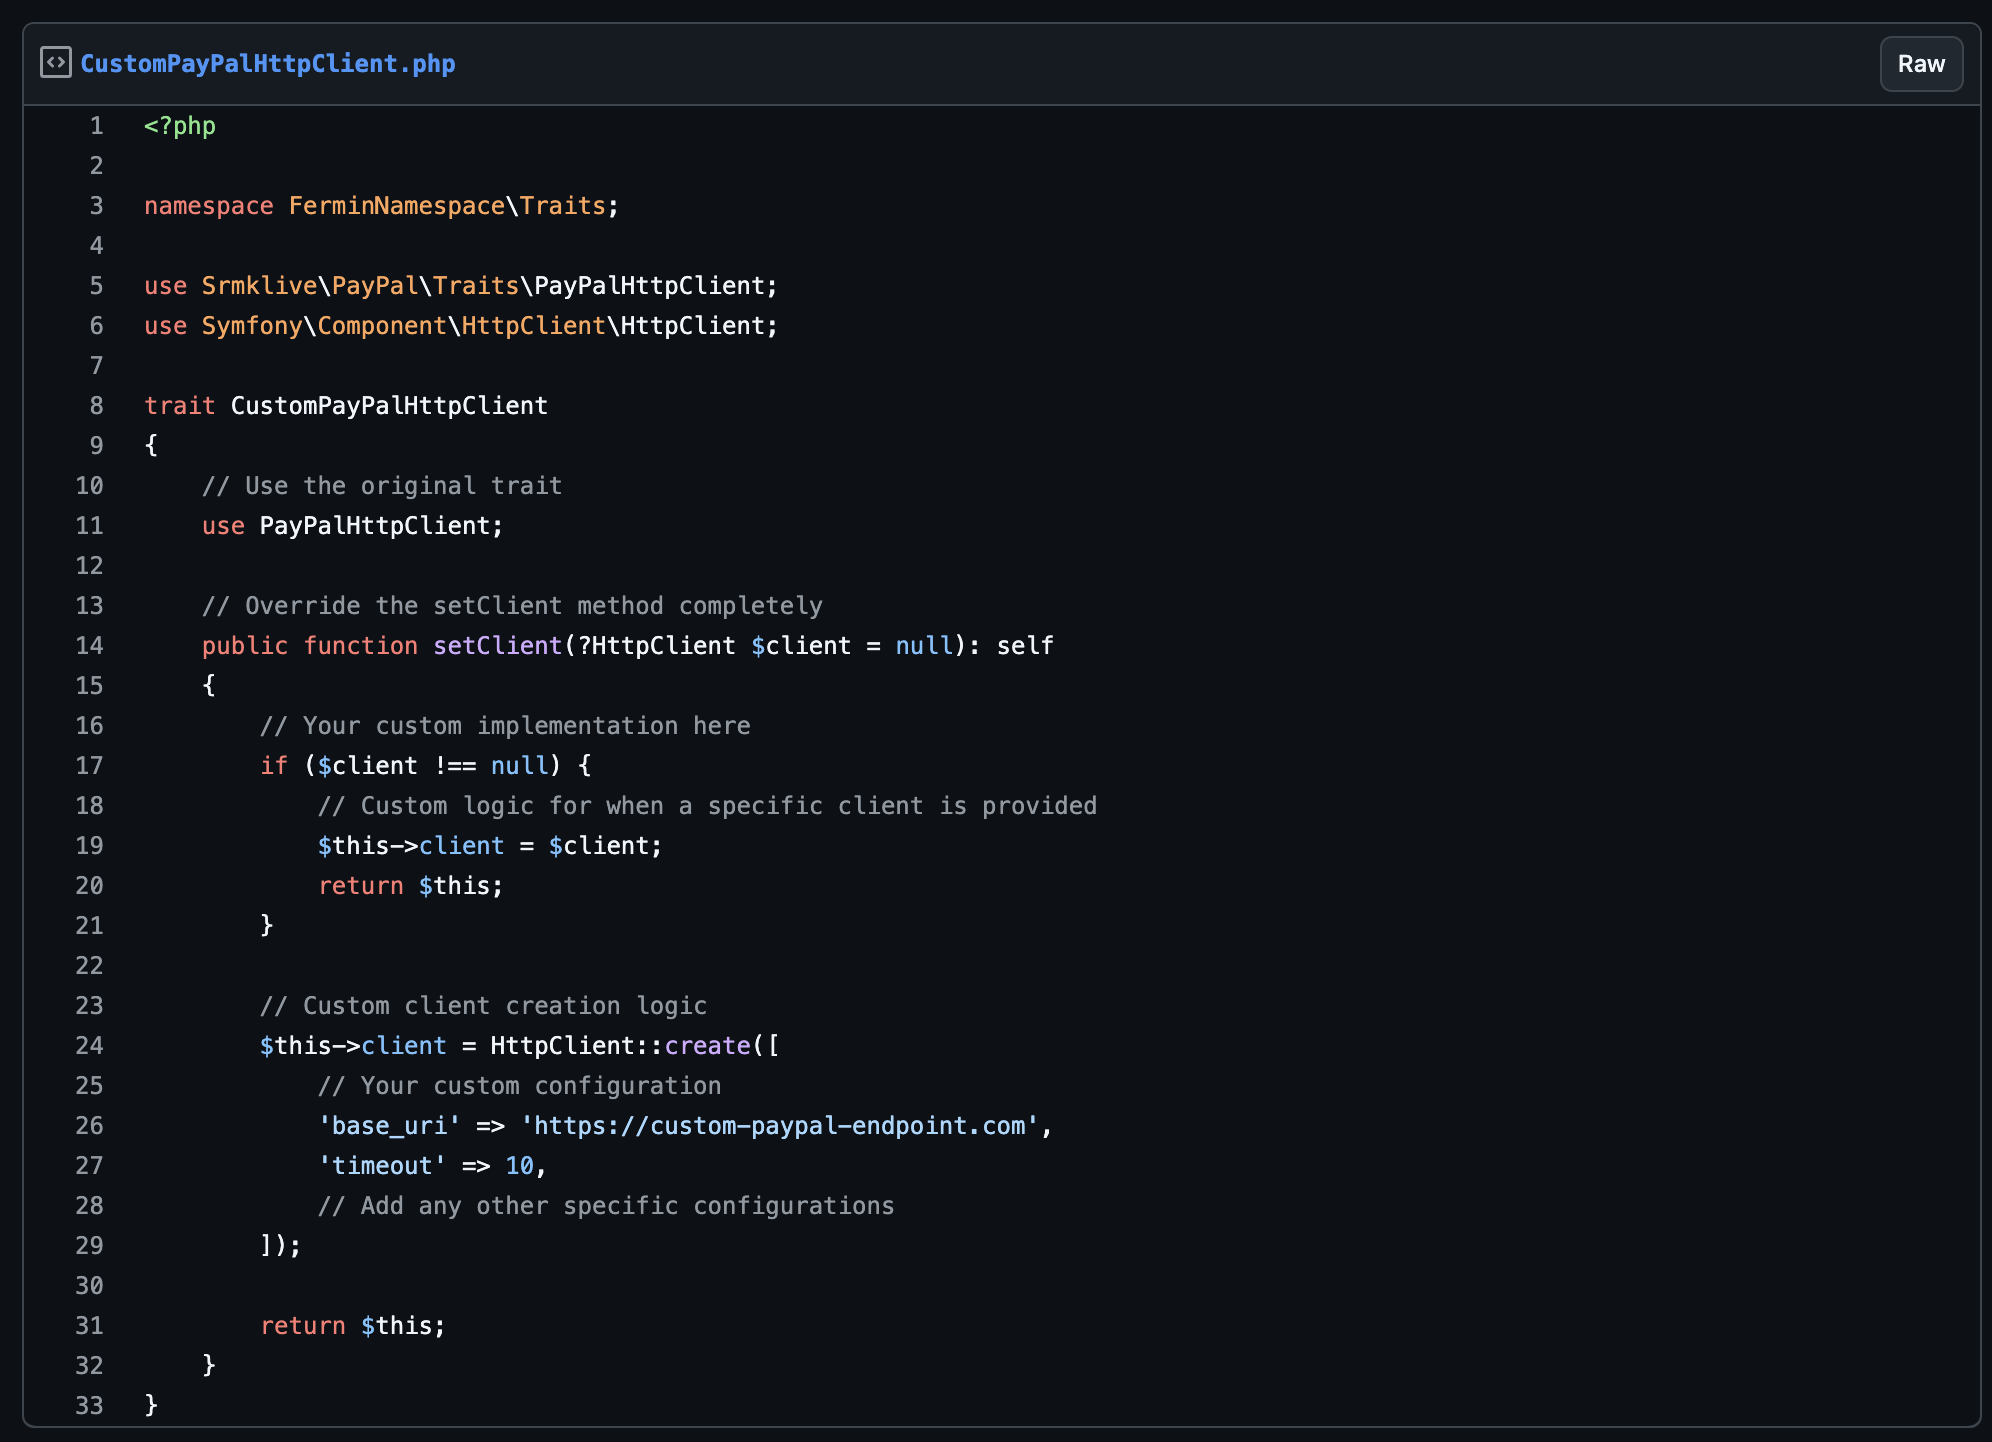This screenshot has width=1992, height=1442.
Task: Click comment '// Override the setClient method completely'
Action: click(x=512, y=606)
